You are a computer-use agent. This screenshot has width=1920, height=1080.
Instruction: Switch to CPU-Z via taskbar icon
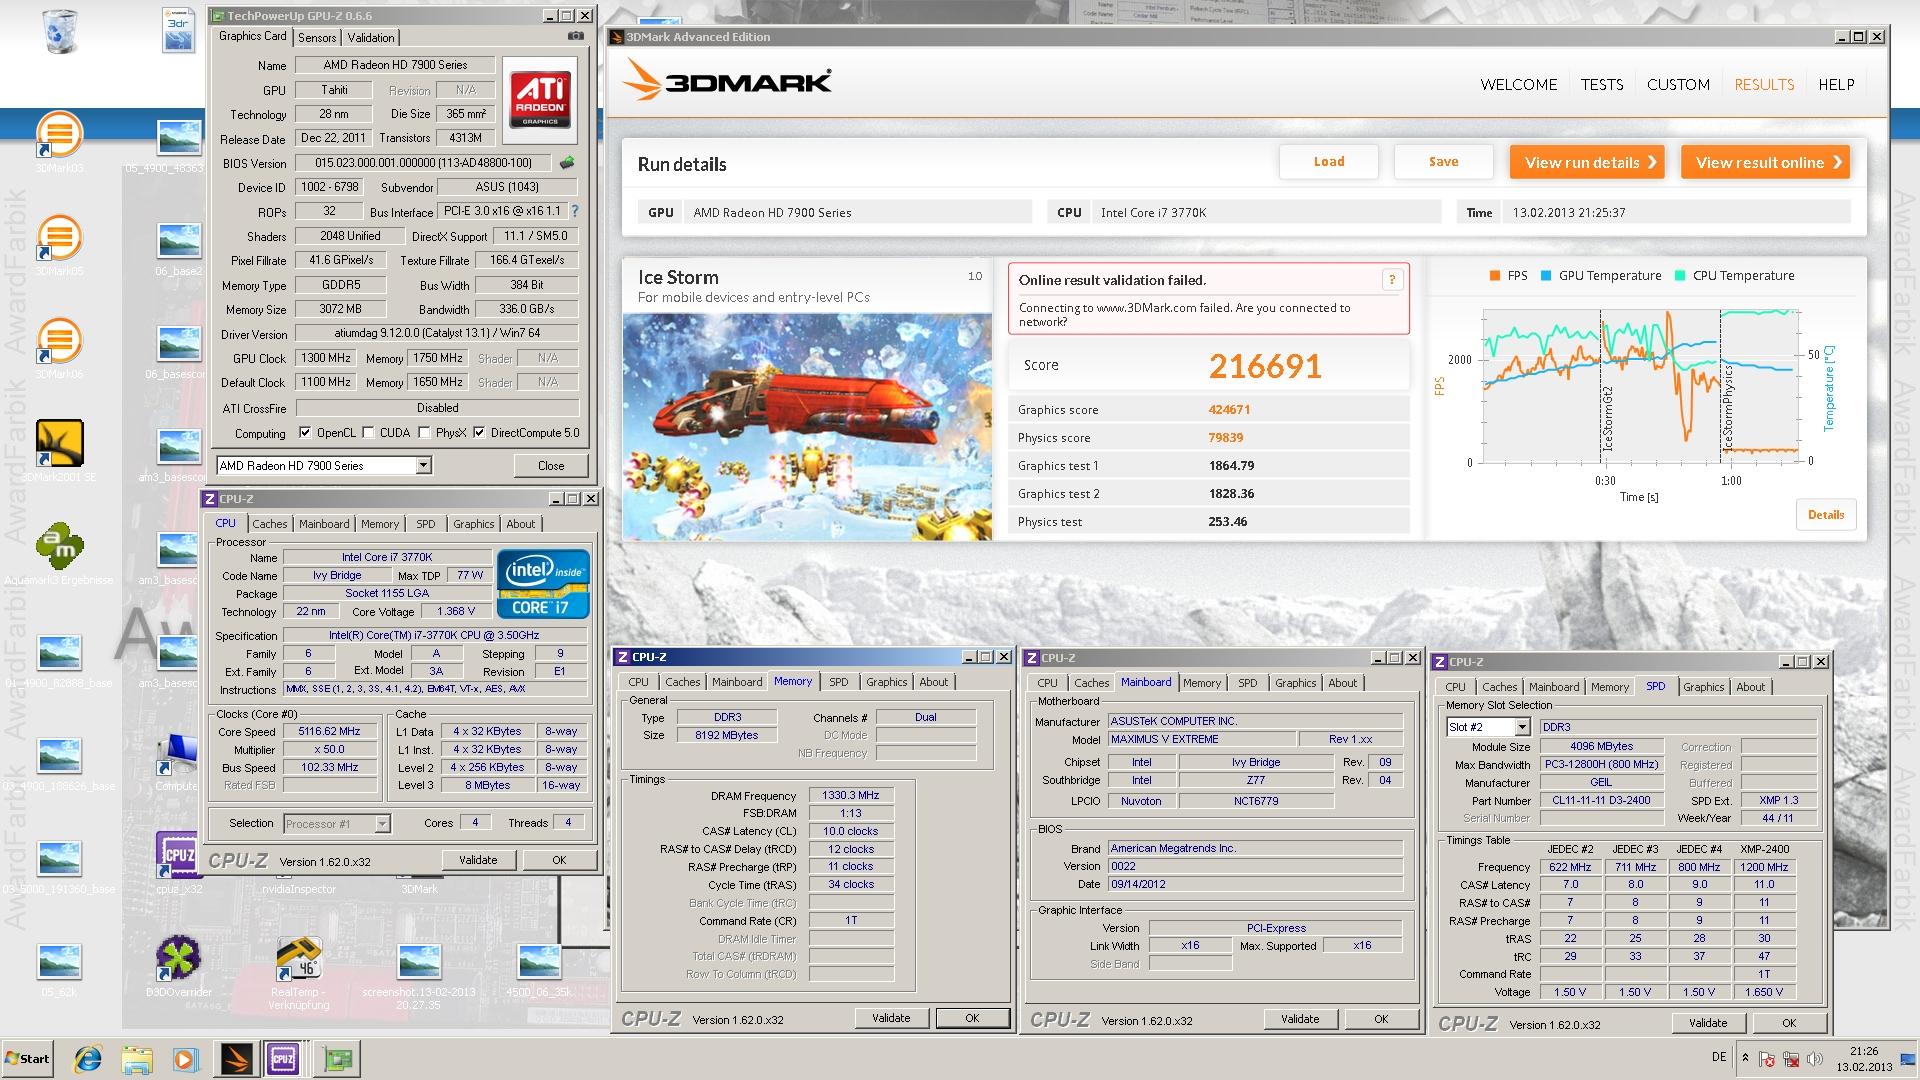click(284, 1058)
